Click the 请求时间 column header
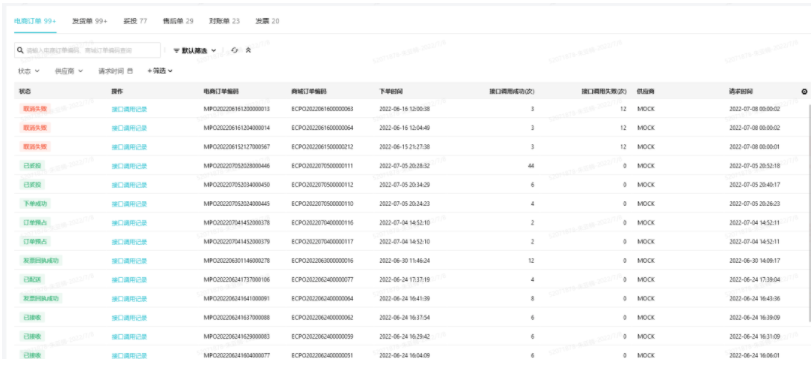 point(741,92)
